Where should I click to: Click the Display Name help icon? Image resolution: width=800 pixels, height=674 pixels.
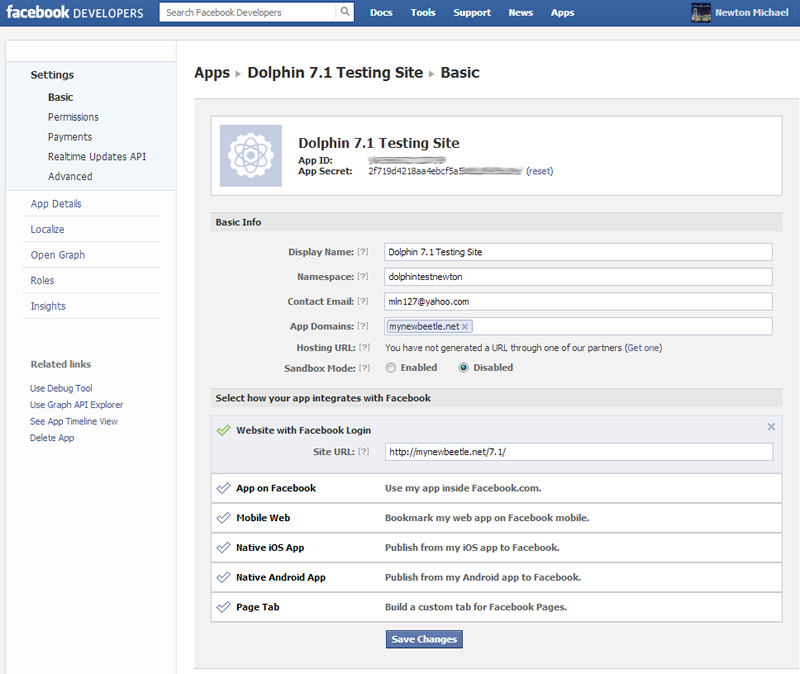tap(363, 252)
